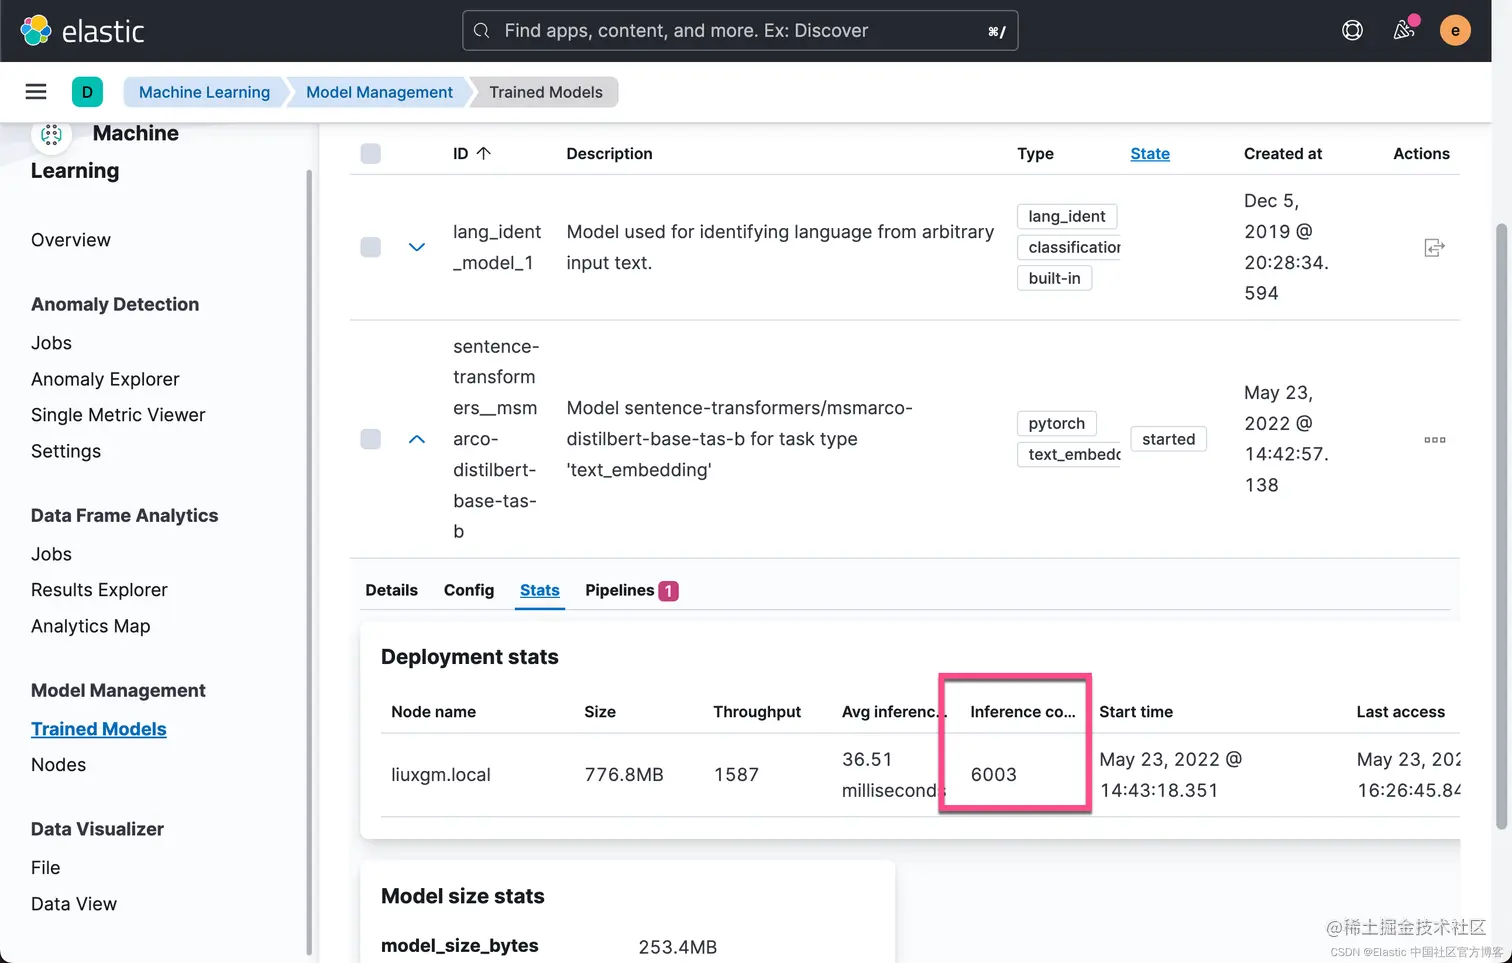1512x963 pixels.
Task: Open Overview in the sidebar
Action: click(71, 240)
